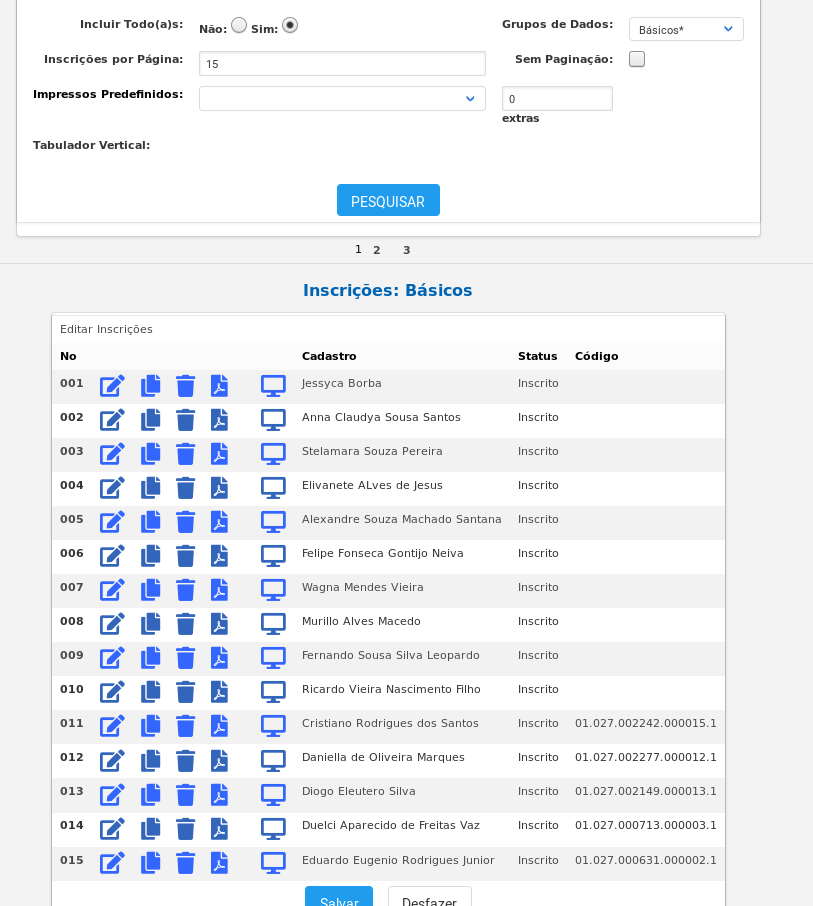
Task: Click the extras number field
Action: pyautogui.click(x=557, y=99)
